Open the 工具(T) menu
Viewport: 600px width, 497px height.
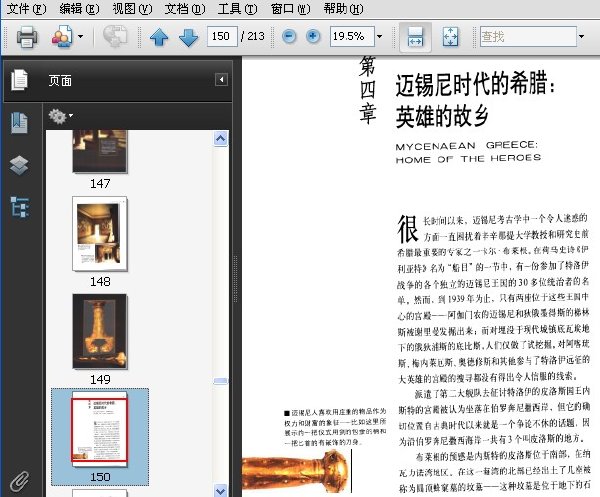point(237,8)
